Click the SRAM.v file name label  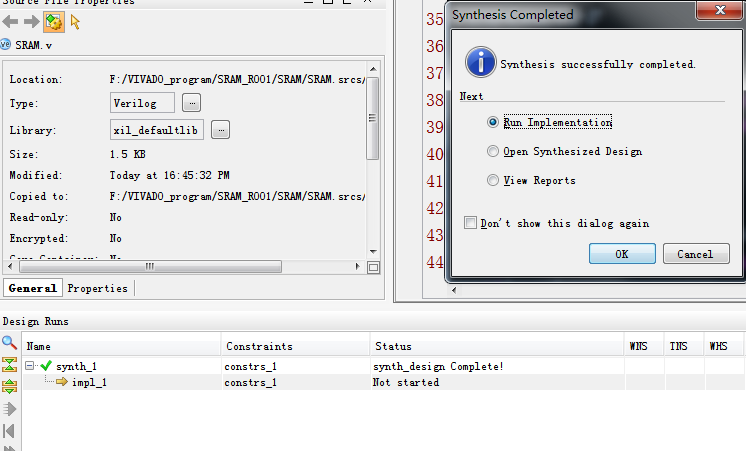tap(34, 45)
